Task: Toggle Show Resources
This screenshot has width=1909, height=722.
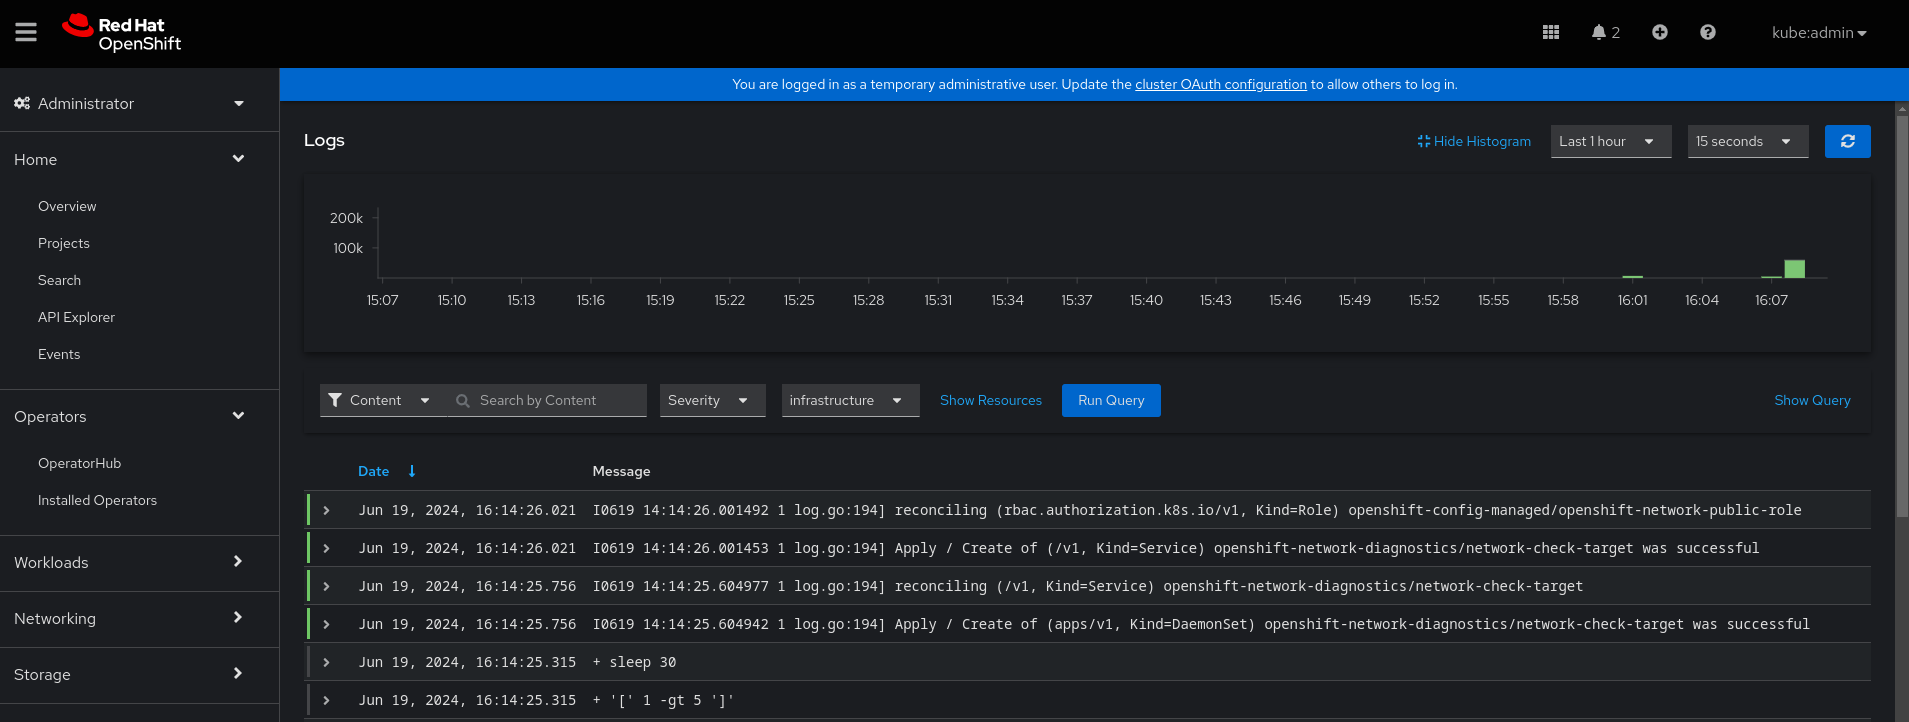Action: pos(990,400)
